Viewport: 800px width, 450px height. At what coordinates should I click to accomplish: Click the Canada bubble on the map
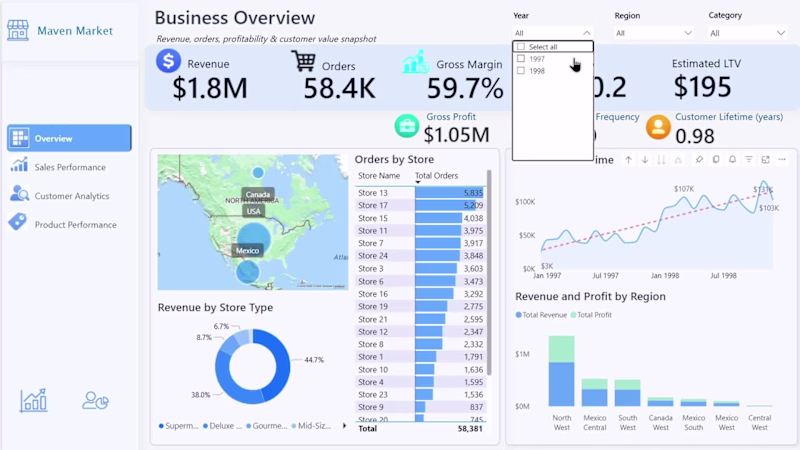click(x=258, y=172)
